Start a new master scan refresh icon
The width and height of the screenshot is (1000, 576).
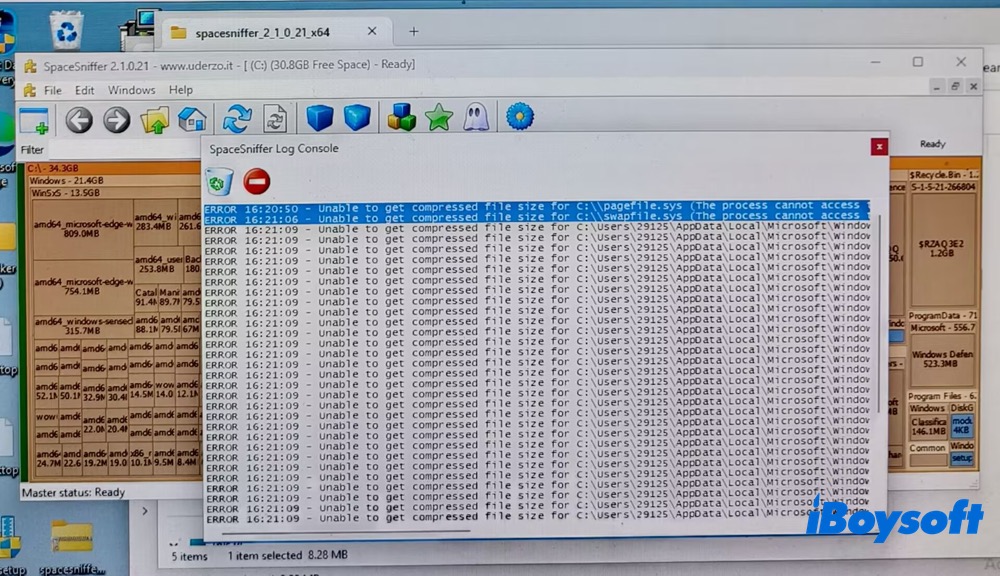coord(237,119)
